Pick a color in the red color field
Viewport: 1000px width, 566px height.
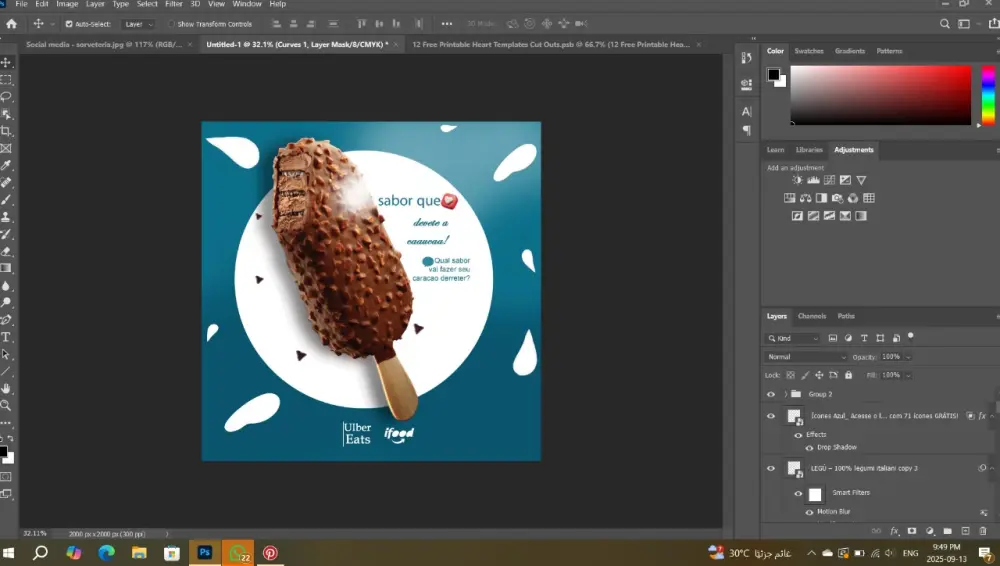[881, 95]
